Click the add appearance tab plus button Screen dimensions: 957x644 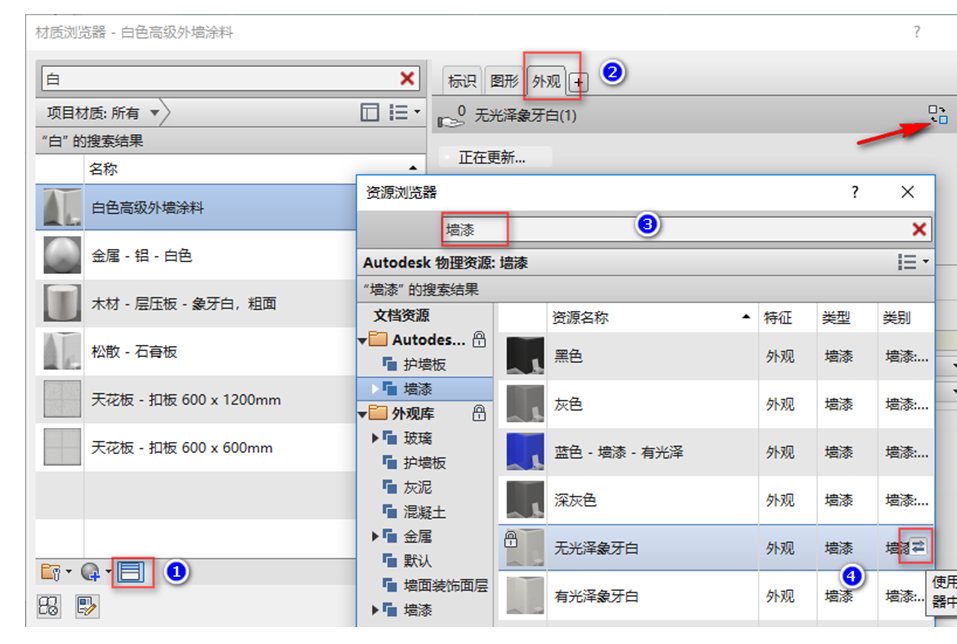click(579, 80)
